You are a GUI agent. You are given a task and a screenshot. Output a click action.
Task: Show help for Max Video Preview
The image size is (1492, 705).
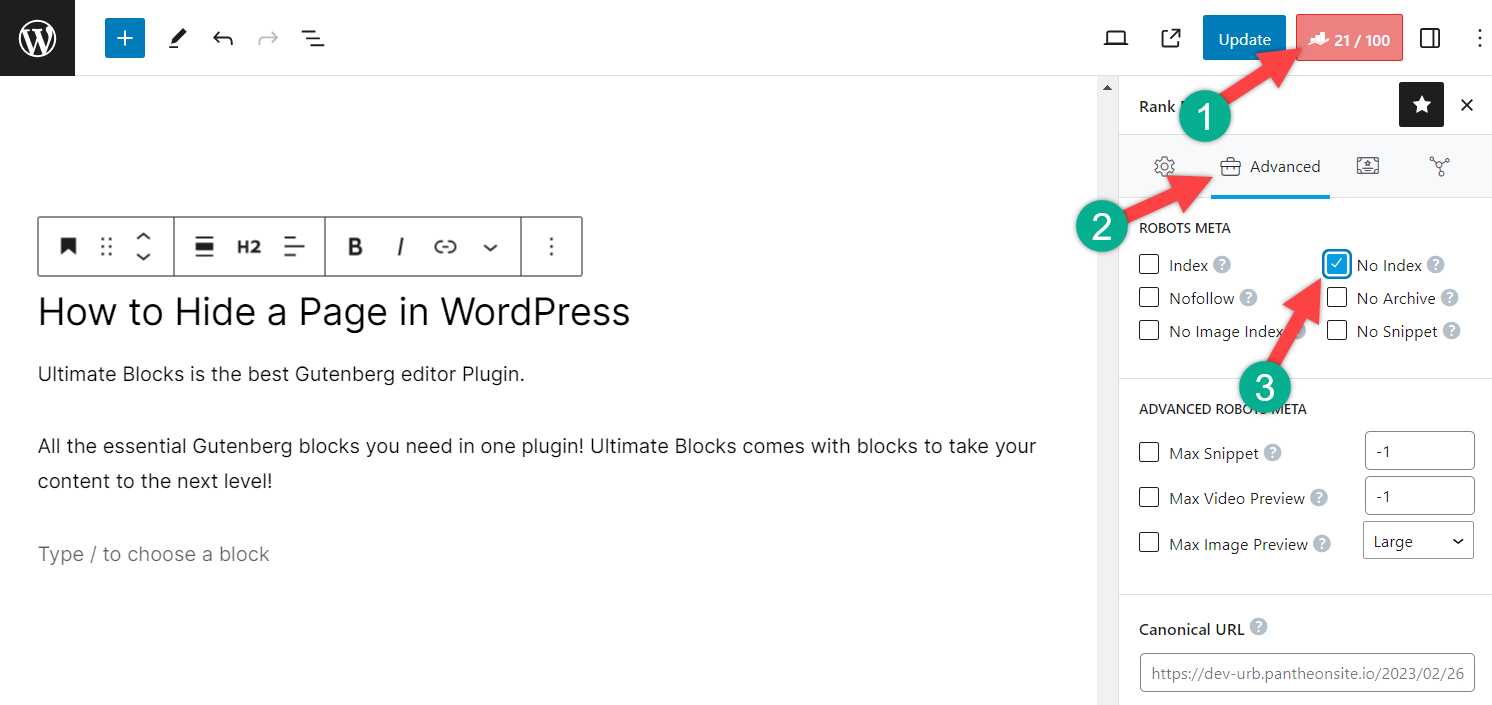point(1319,498)
